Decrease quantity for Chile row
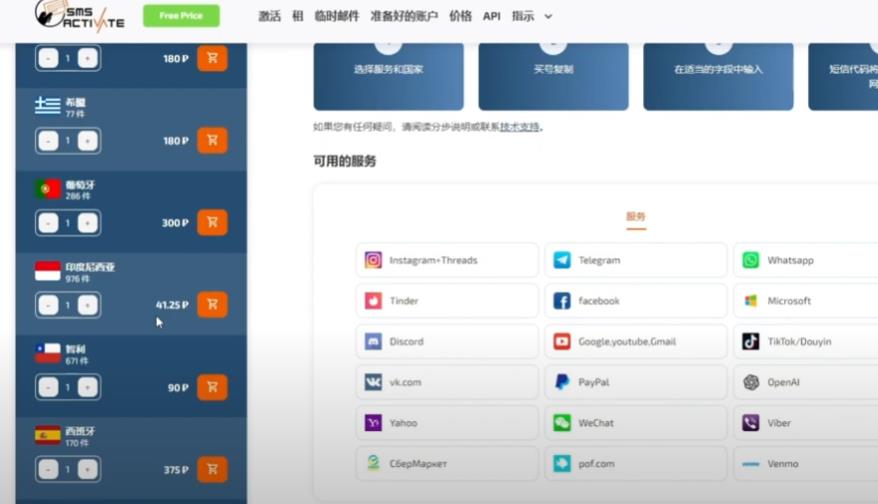Screen dimensions: 878x504 coord(48,388)
